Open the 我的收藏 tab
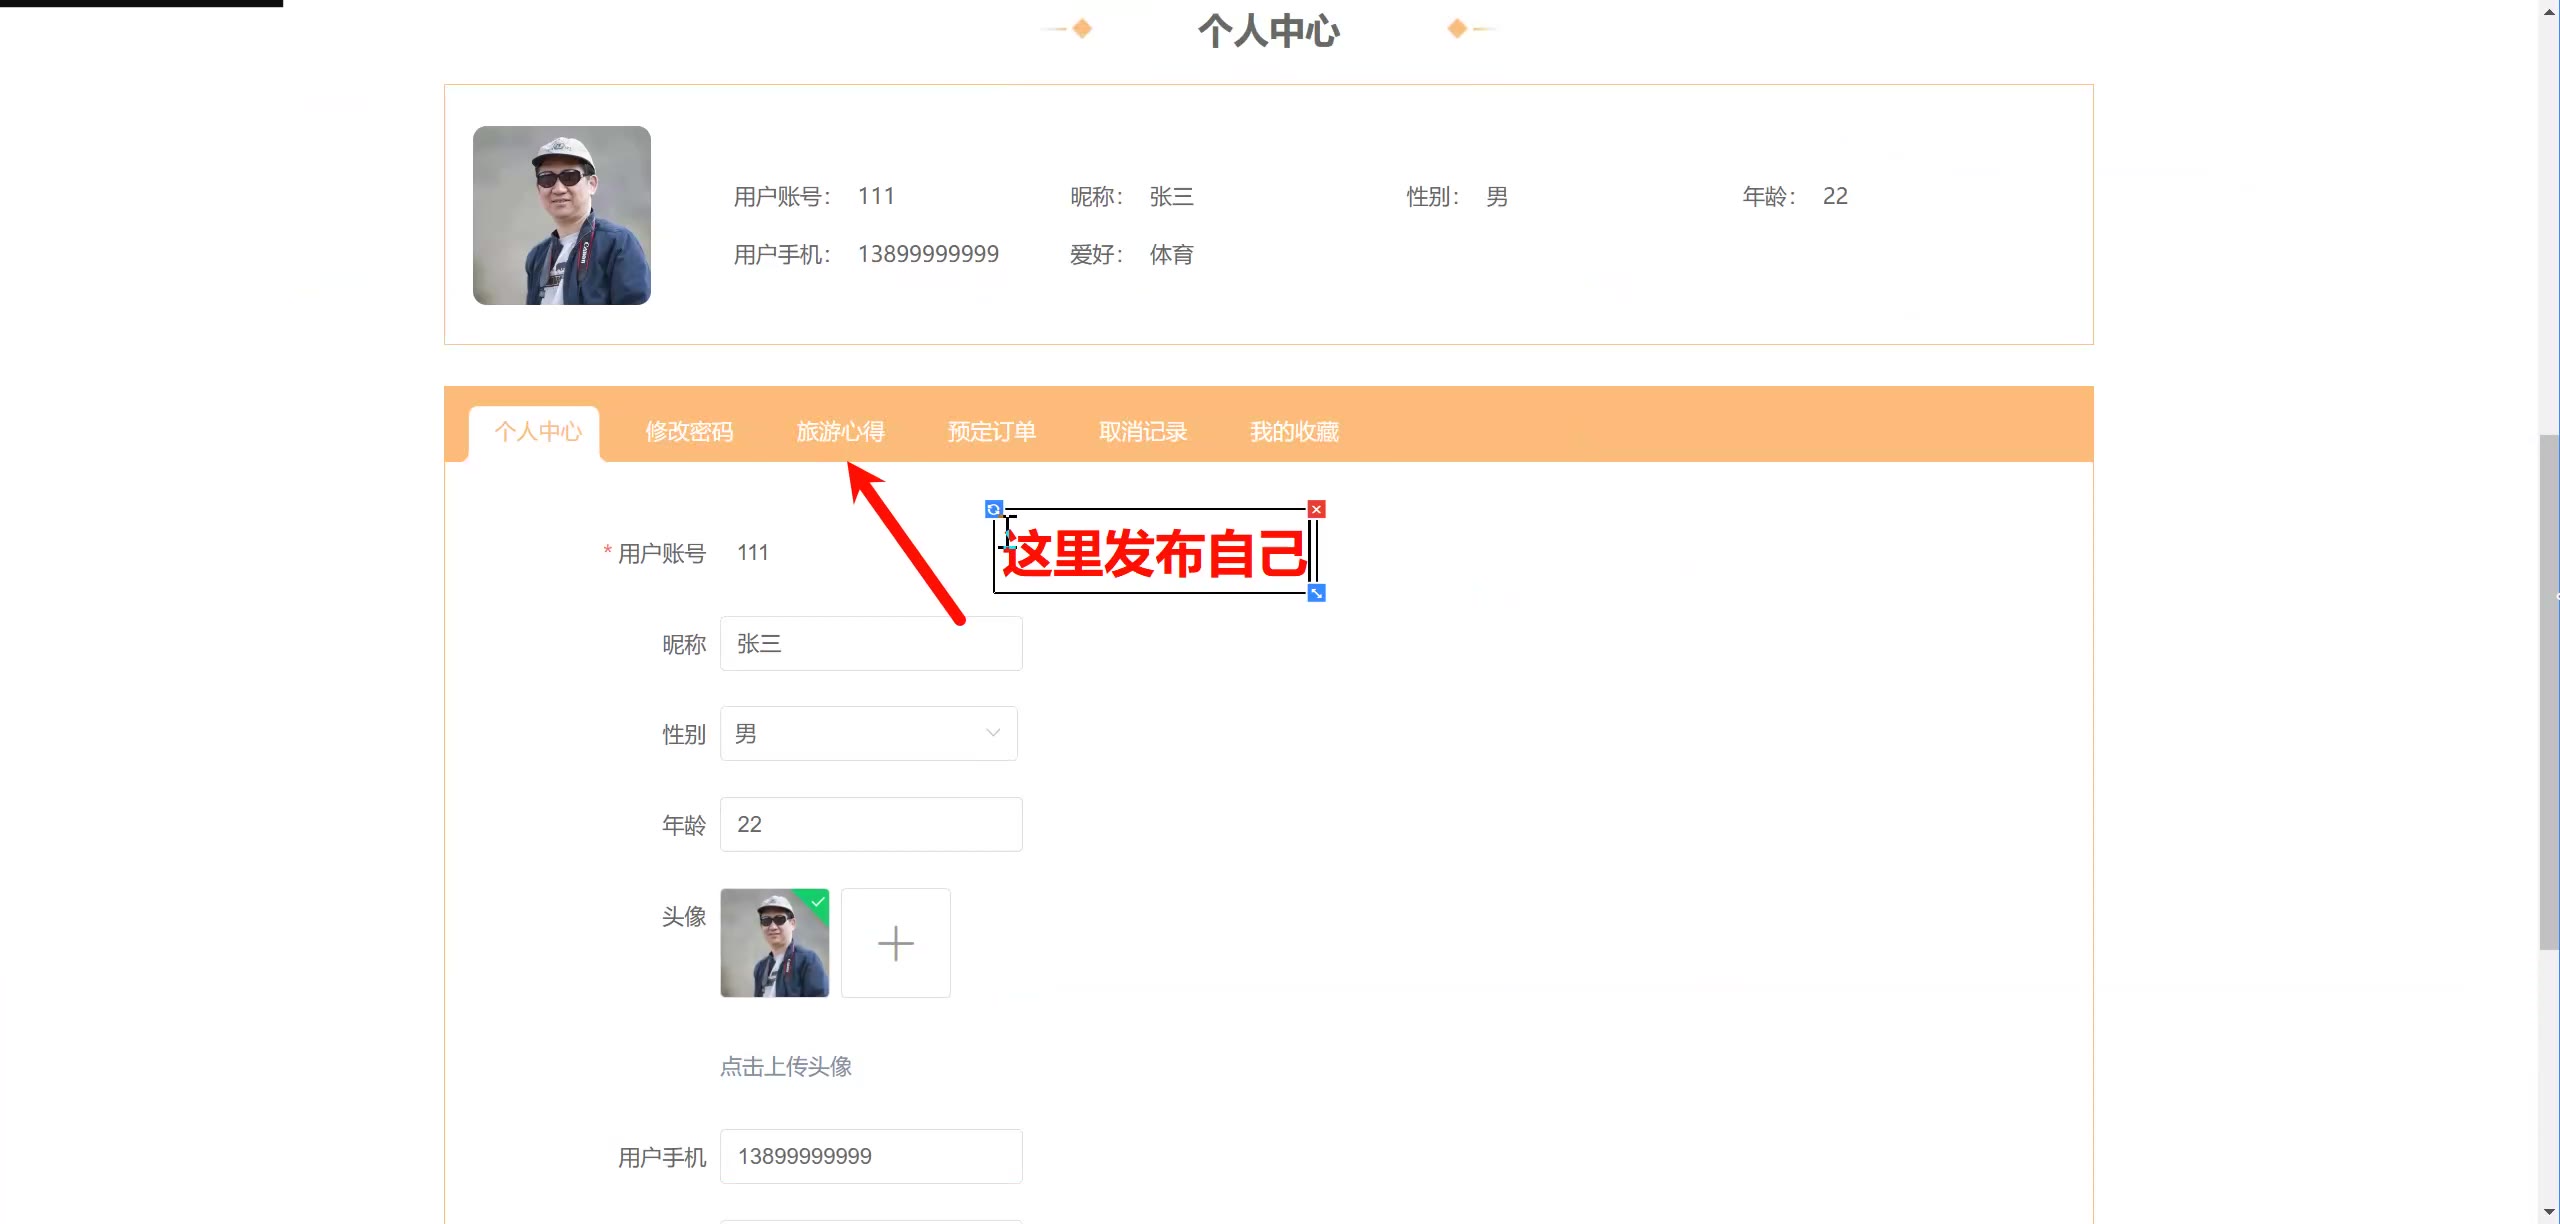This screenshot has width=2560, height=1224. click(1294, 432)
